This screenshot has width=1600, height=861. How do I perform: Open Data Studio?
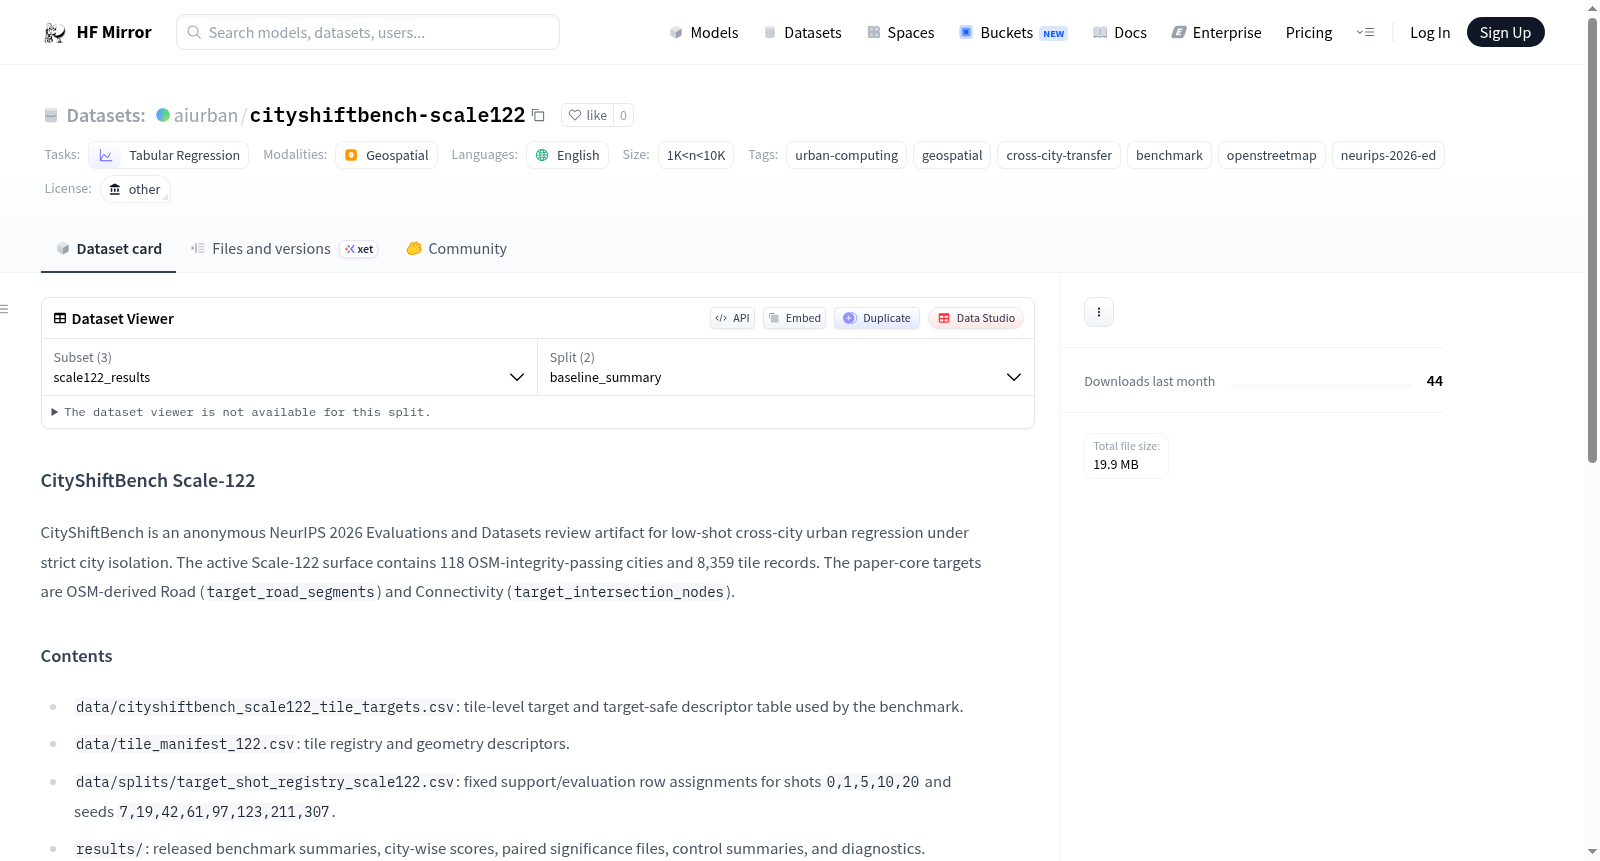[976, 318]
